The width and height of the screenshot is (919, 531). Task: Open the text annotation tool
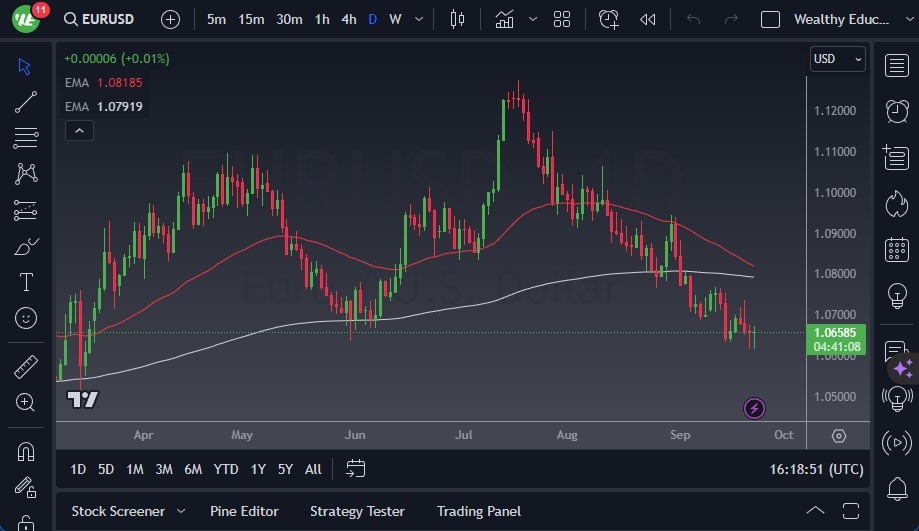[26, 282]
